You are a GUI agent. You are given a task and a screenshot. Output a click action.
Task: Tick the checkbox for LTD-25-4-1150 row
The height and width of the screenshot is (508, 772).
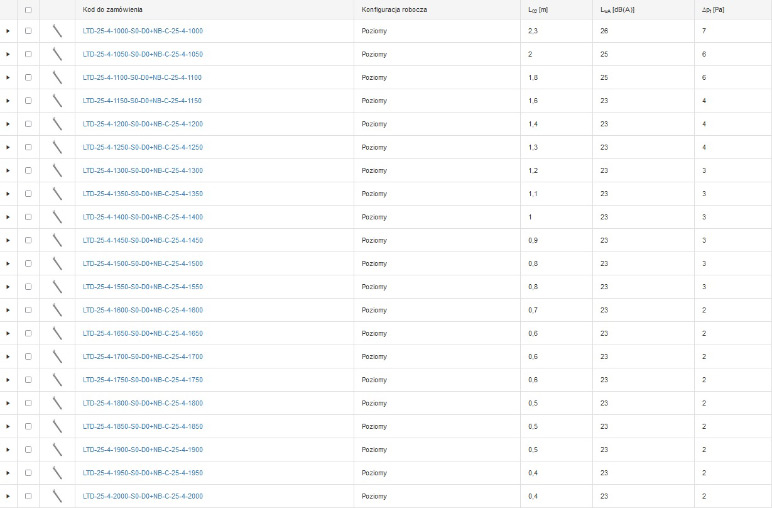pyautogui.click(x=28, y=100)
